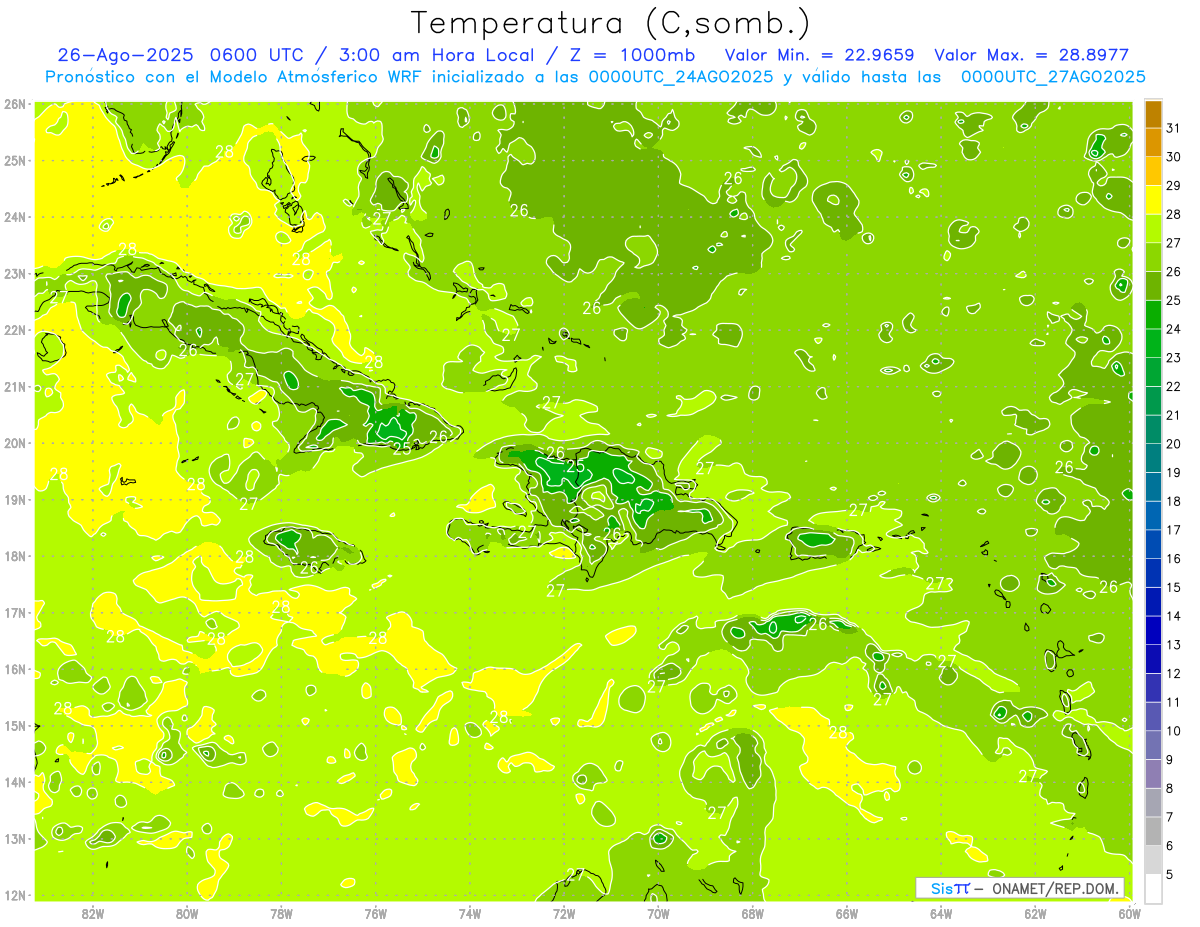Screen dimensions: 1200x927
Task: Click the 23N latitude axis label
Action: click(x=15, y=273)
